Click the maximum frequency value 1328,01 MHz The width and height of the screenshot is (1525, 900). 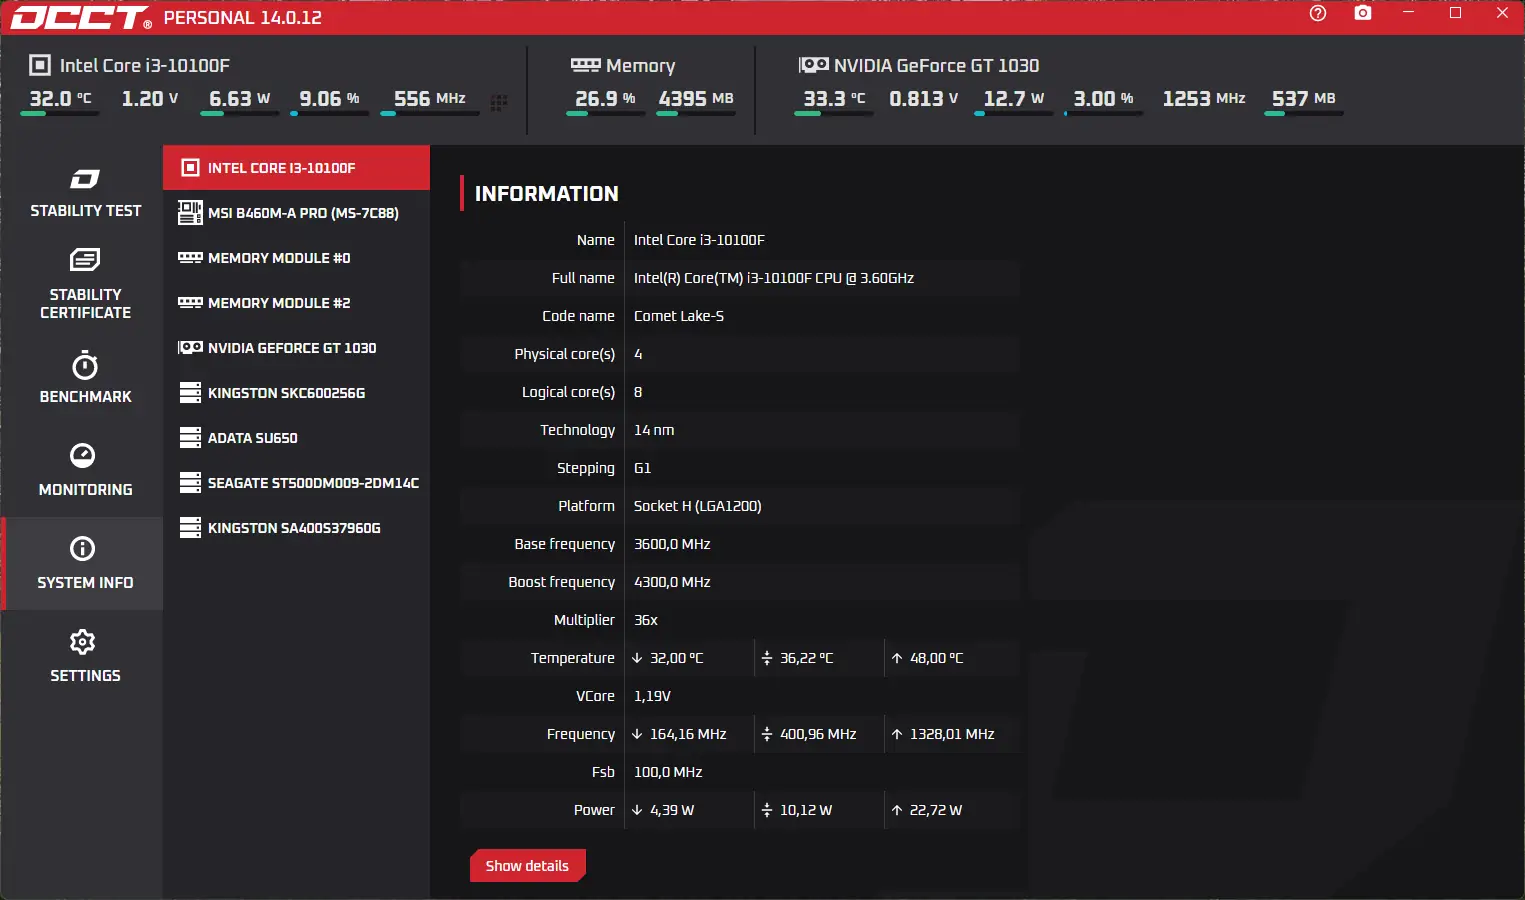[952, 734]
